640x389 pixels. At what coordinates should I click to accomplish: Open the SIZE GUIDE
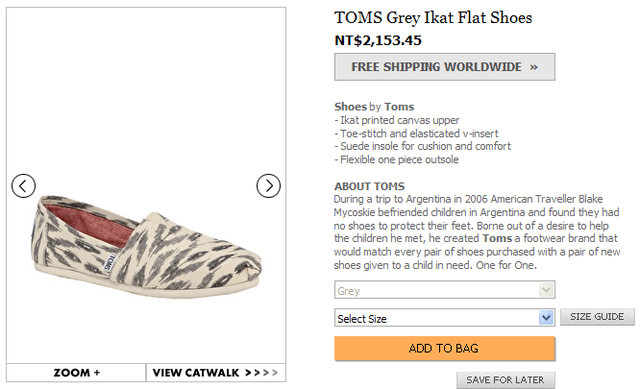coord(597,317)
